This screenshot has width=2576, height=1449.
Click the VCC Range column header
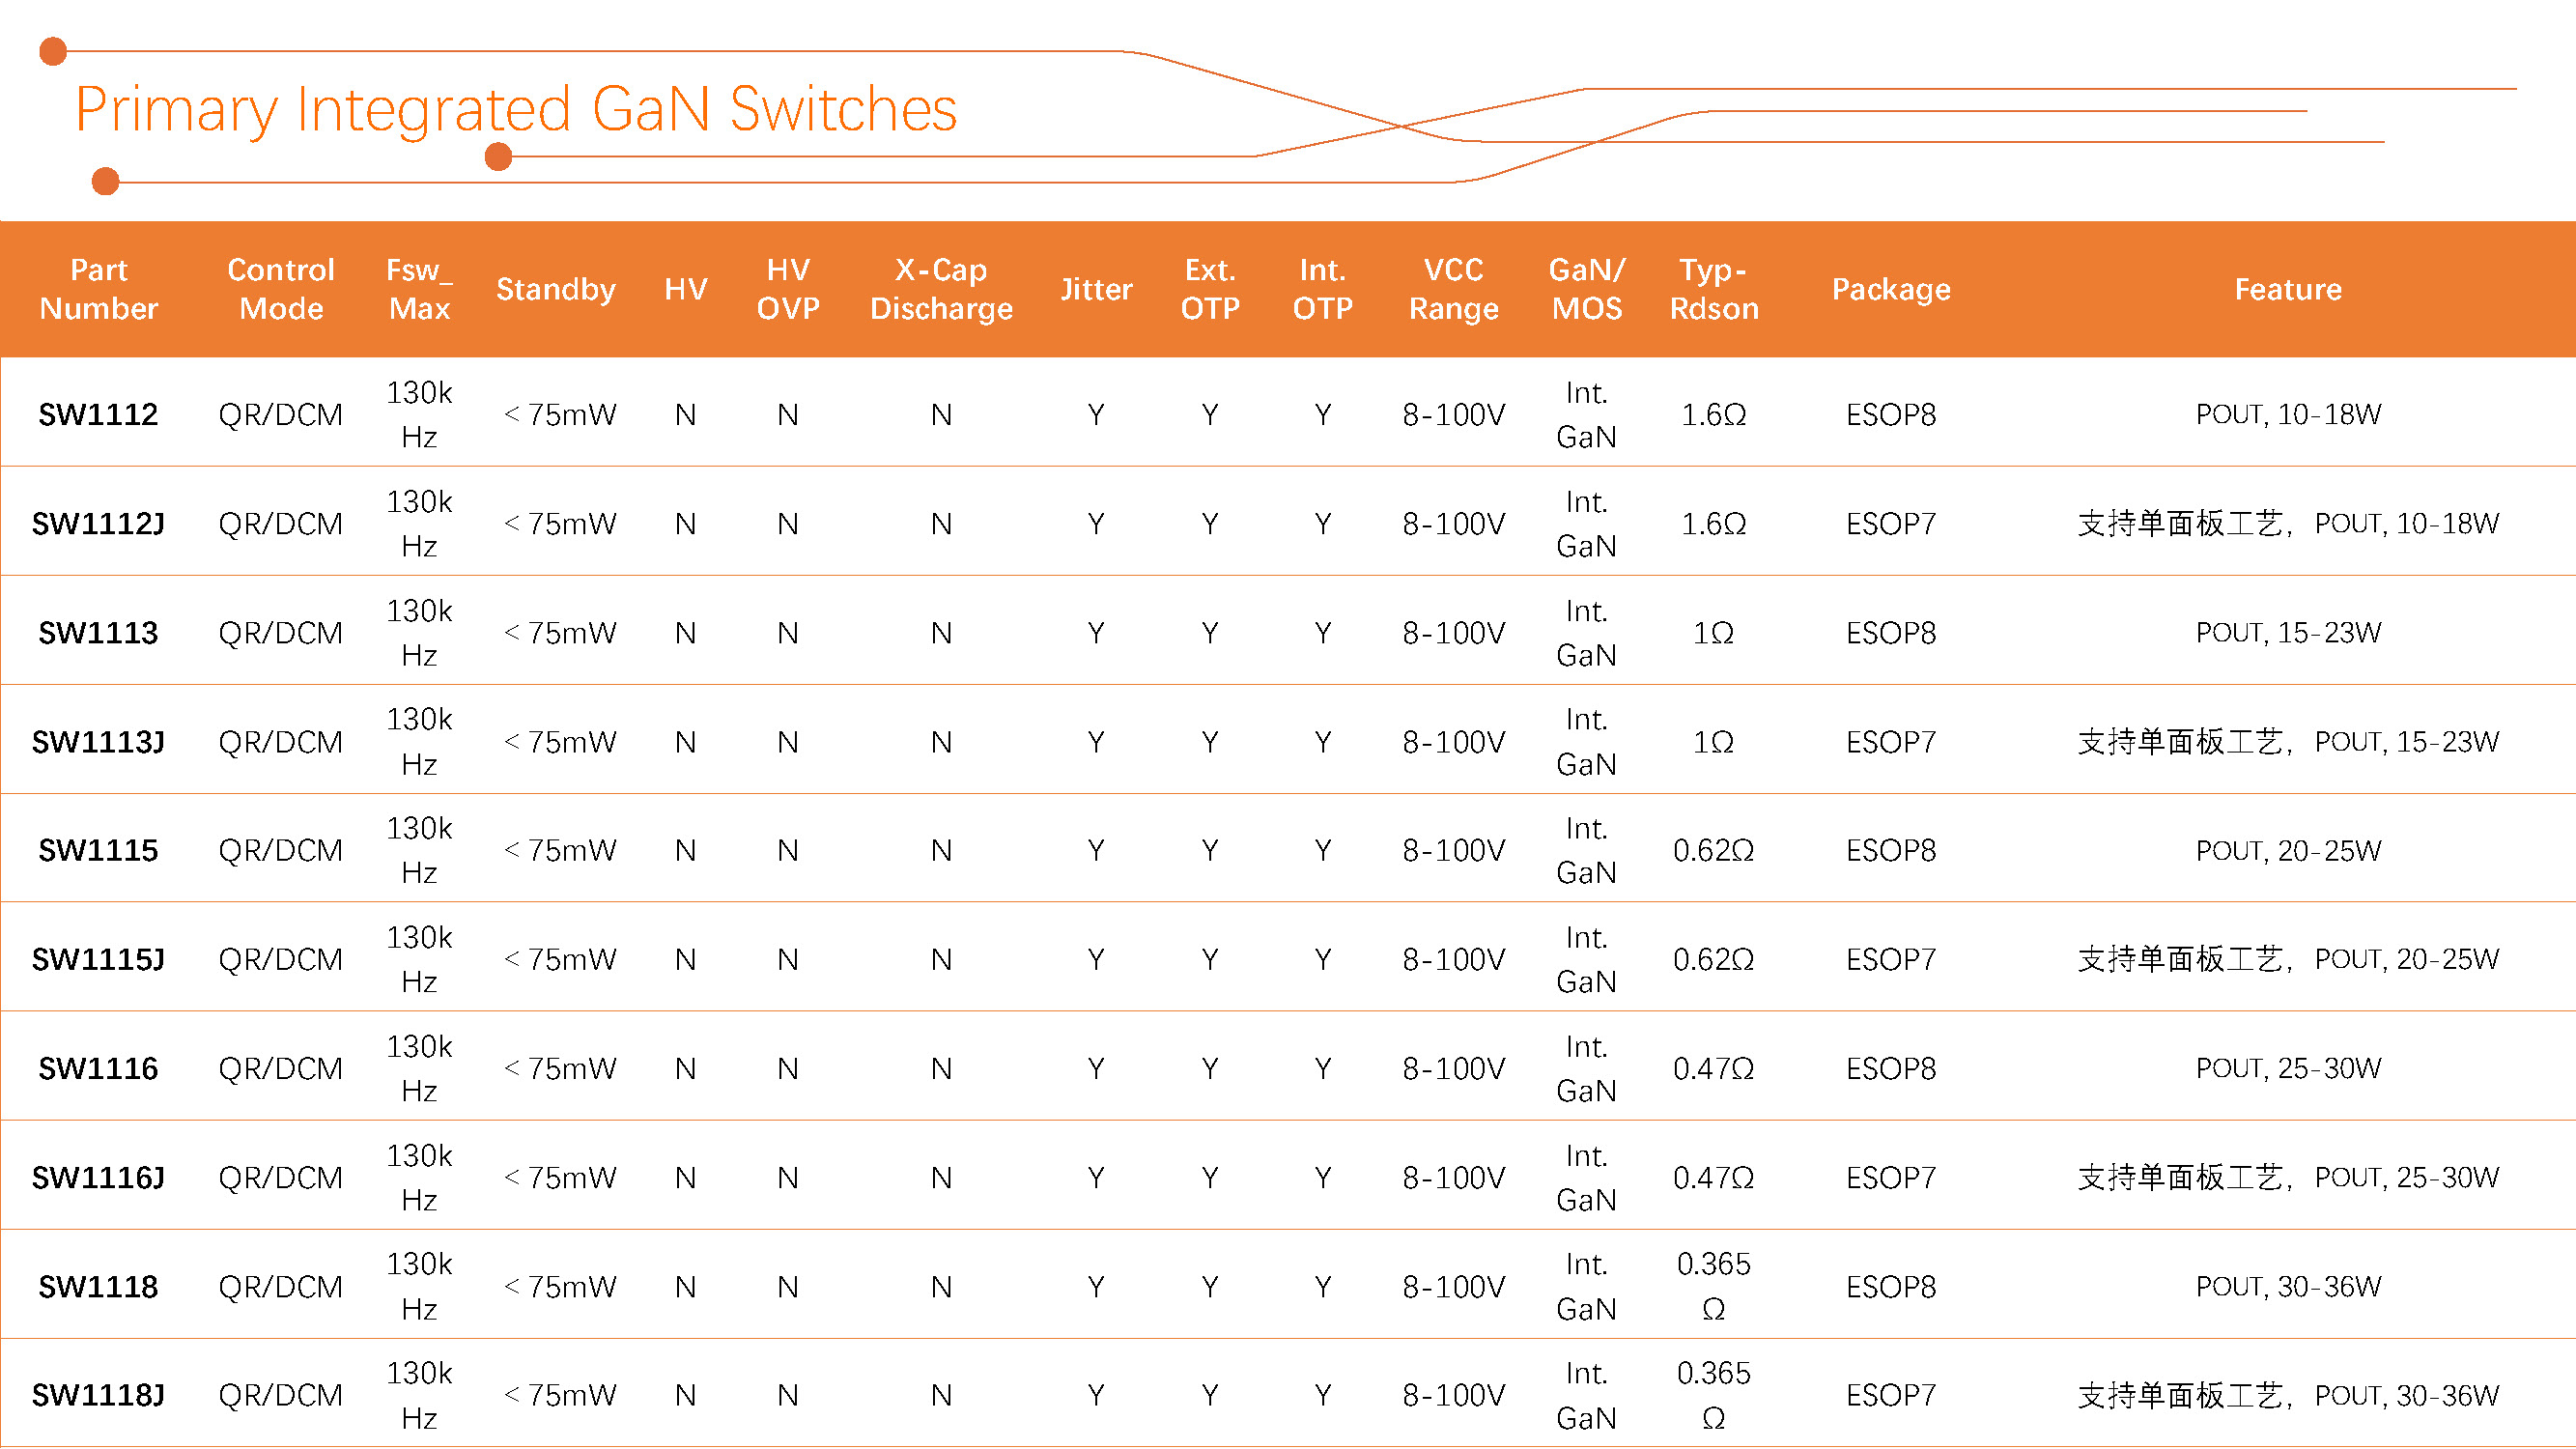1454,289
